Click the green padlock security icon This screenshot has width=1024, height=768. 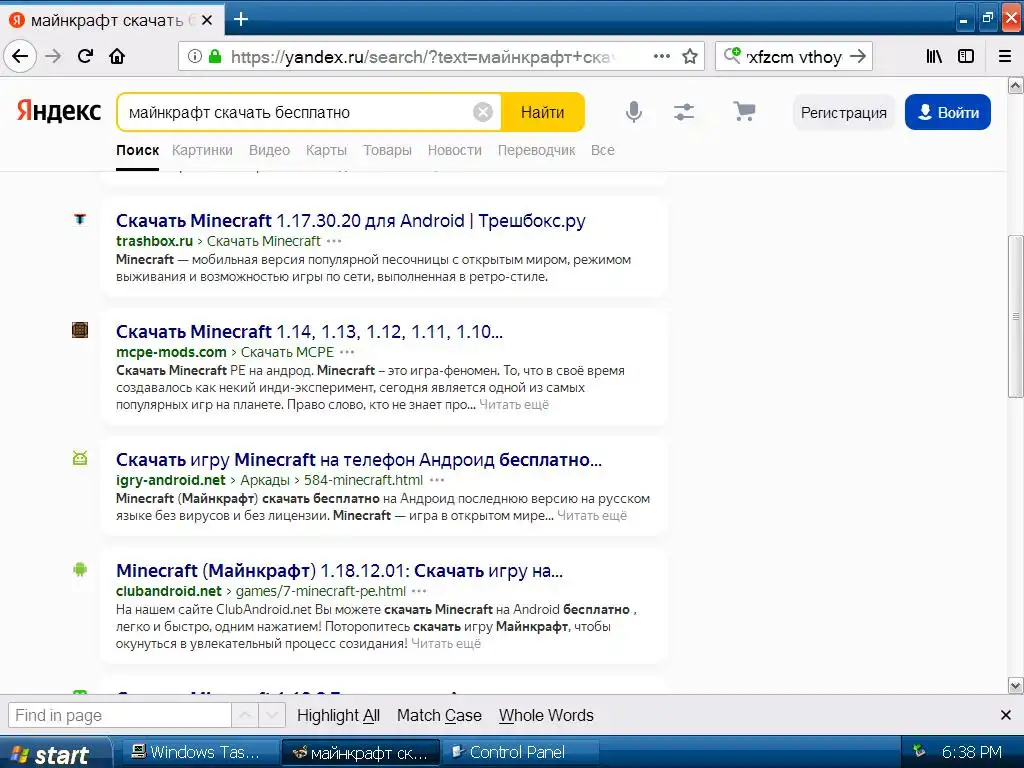pyautogui.click(x=215, y=56)
